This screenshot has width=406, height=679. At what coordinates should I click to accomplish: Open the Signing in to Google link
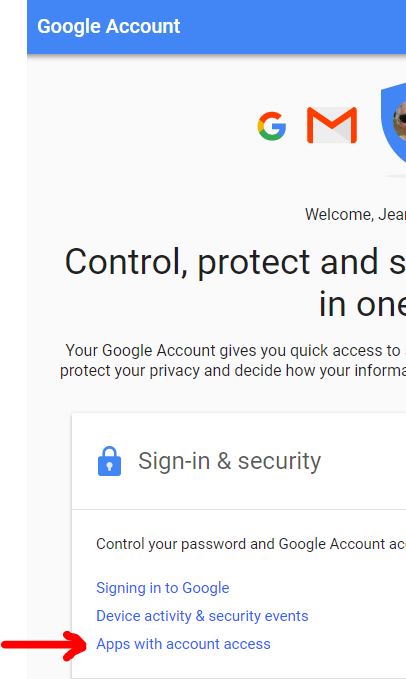(163, 588)
